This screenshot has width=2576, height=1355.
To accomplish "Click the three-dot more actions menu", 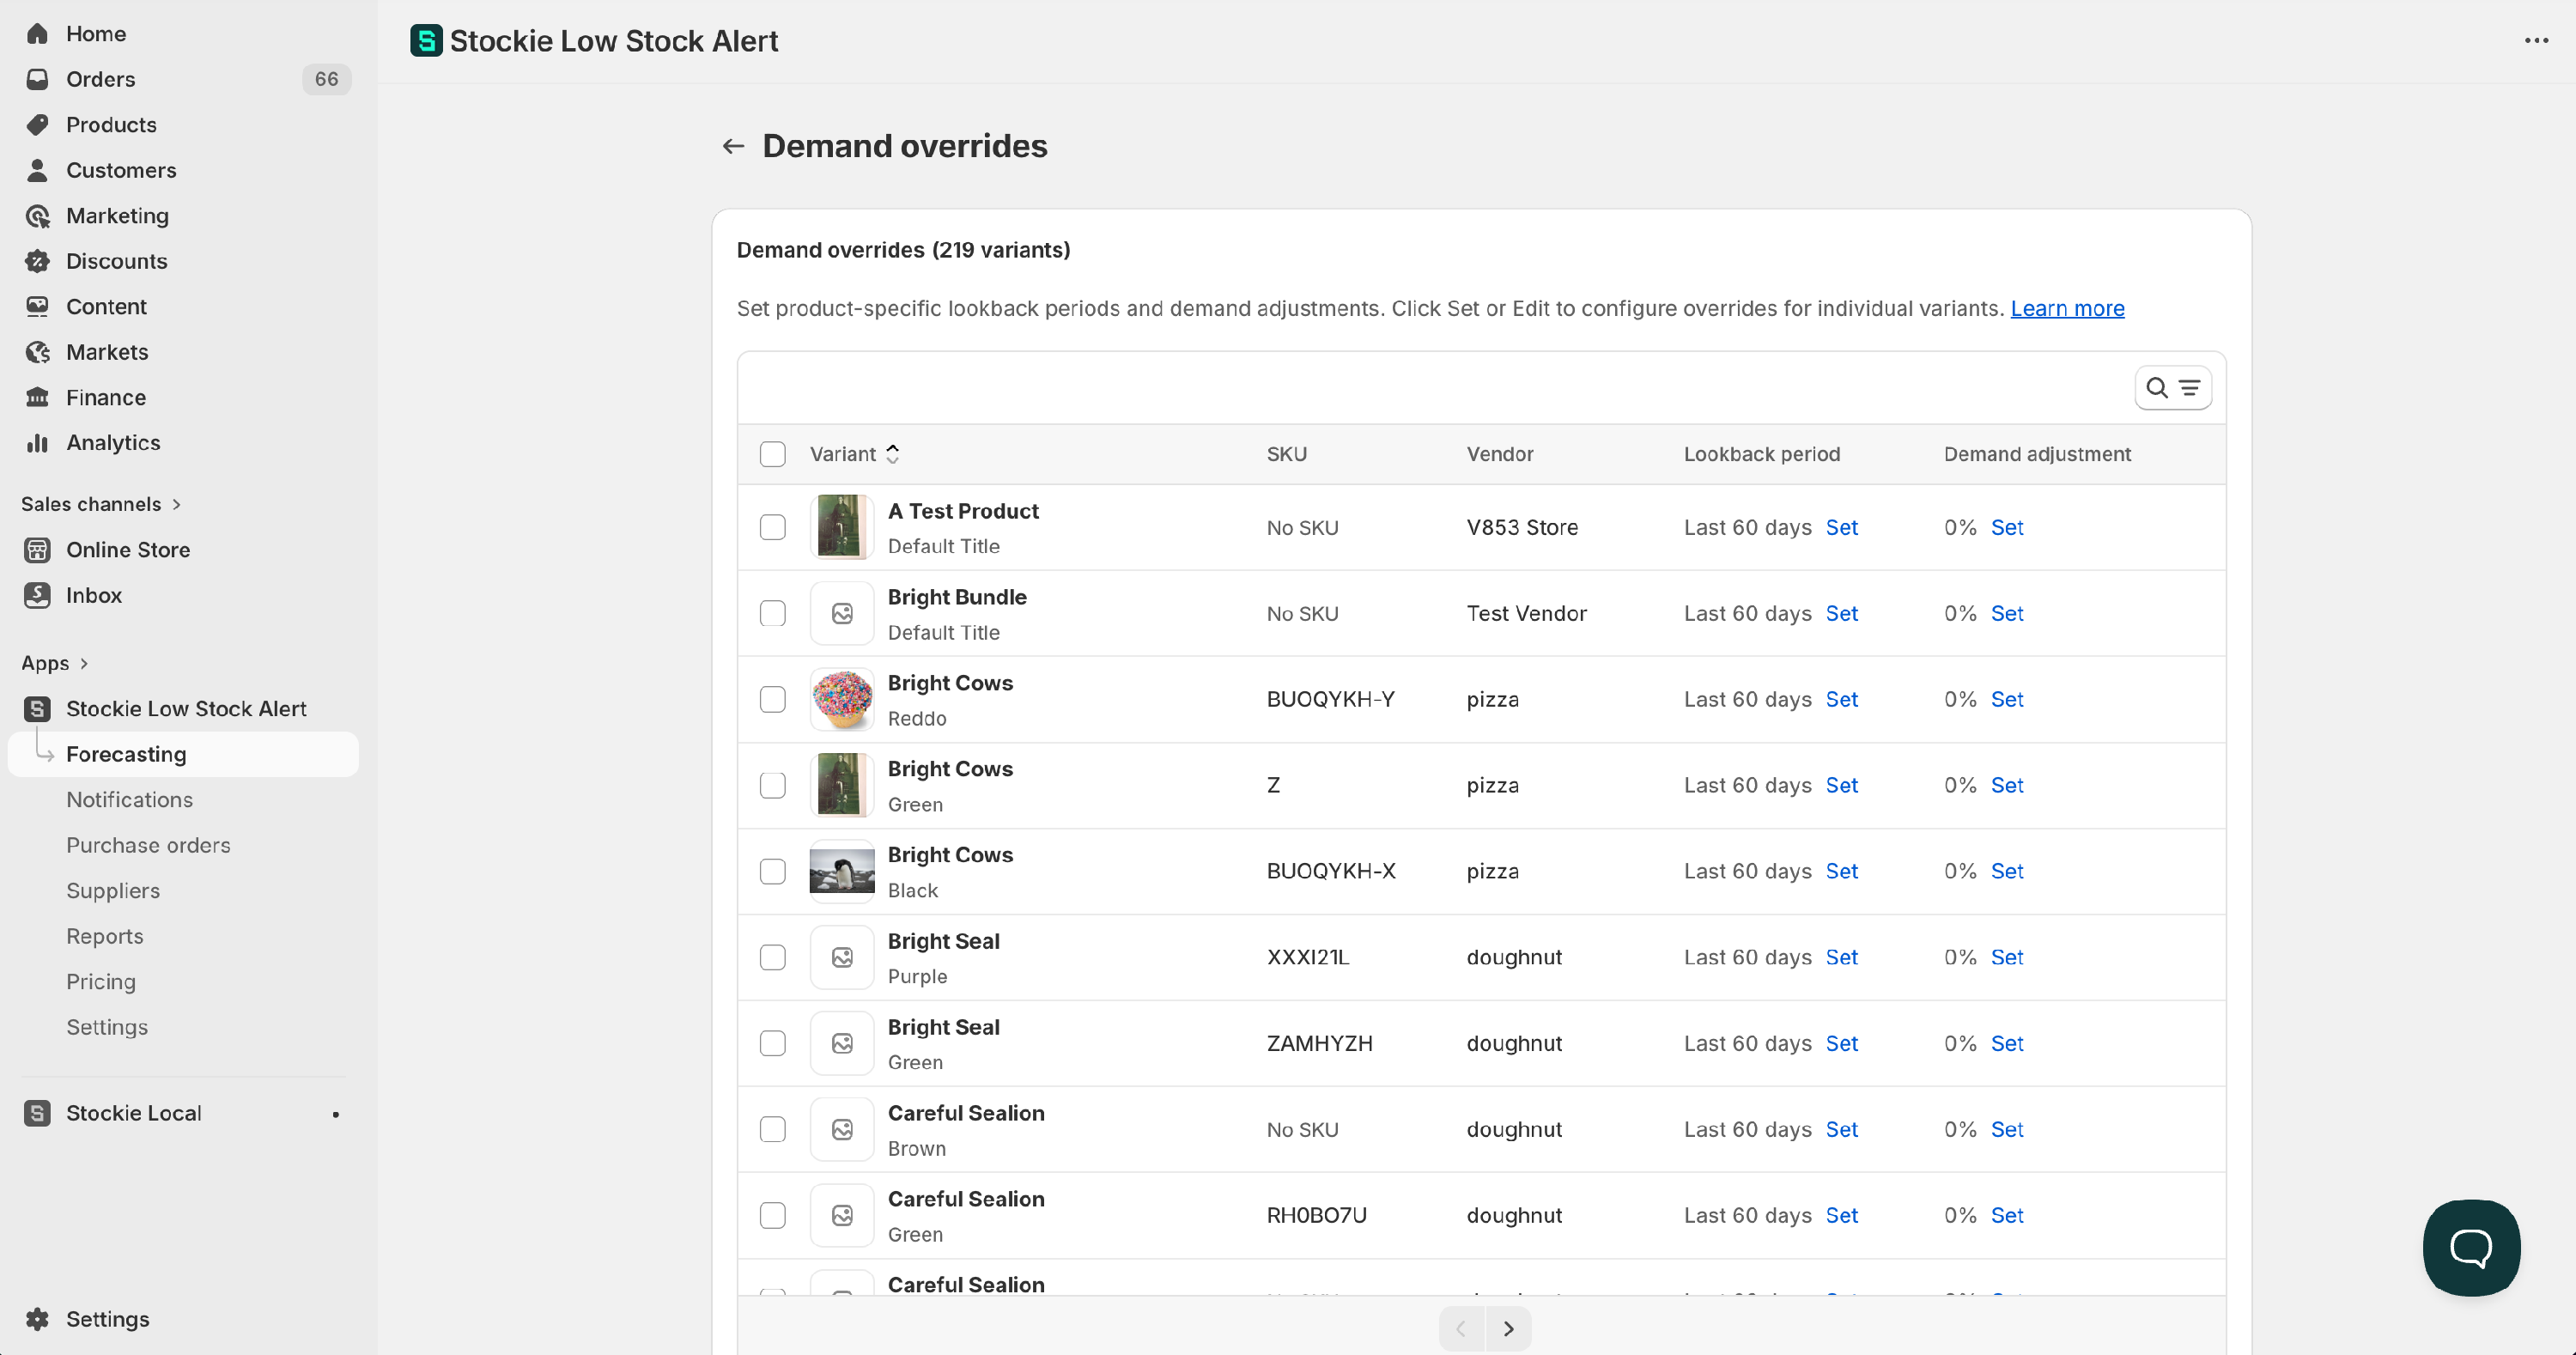I will coord(2536,41).
